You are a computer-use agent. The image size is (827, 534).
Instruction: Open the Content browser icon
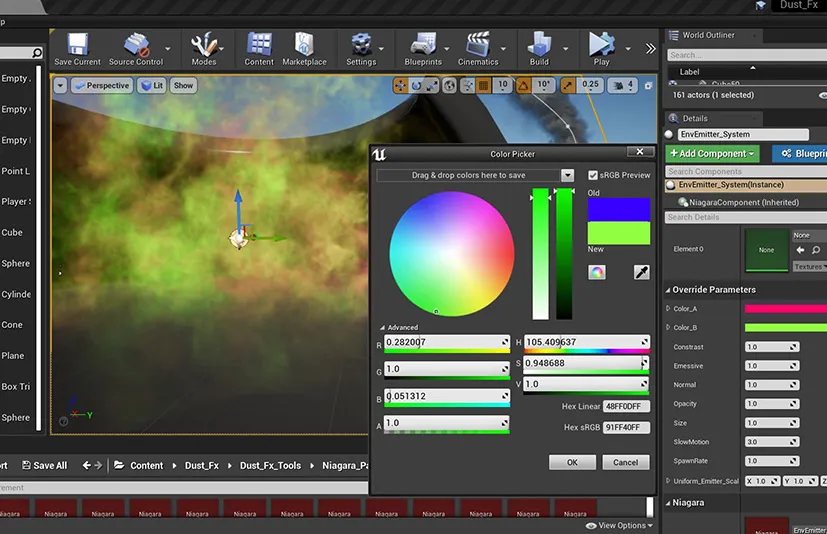259,49
